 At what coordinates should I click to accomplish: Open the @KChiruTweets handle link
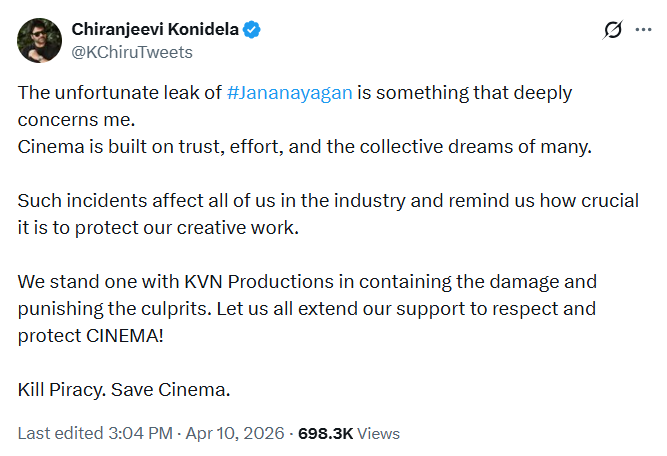tap(132, 51)
